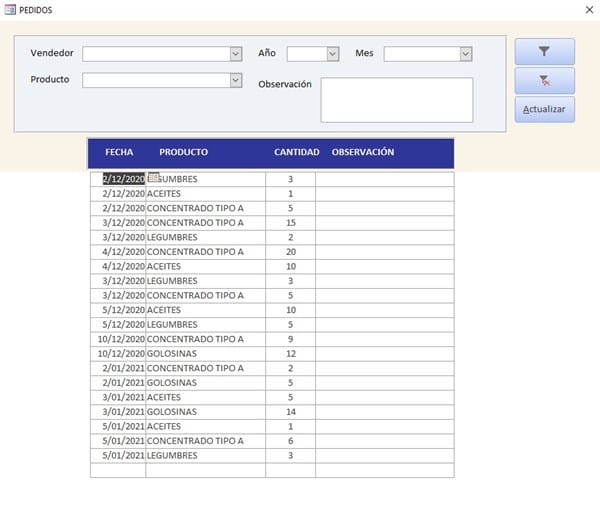This screenshot has width=600, height=507.
Task: Click the PRODUCTO column header
Action: click(x=183, y=153)
